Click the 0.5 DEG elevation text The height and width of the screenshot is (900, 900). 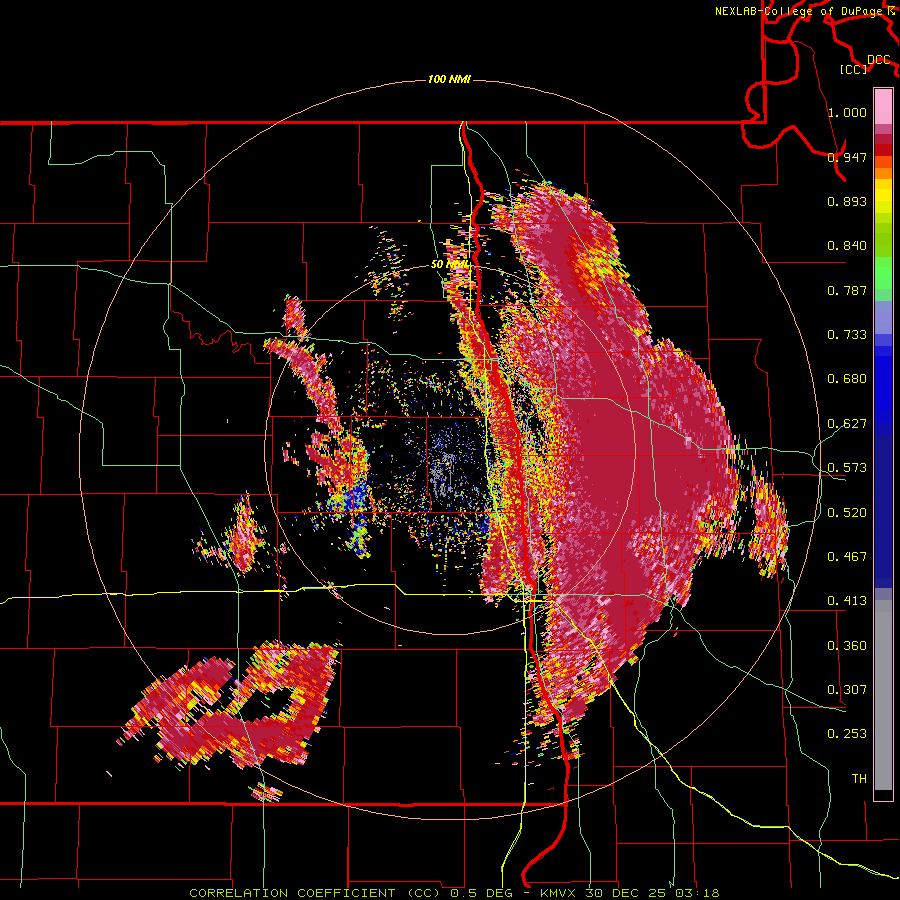(481, 893)
